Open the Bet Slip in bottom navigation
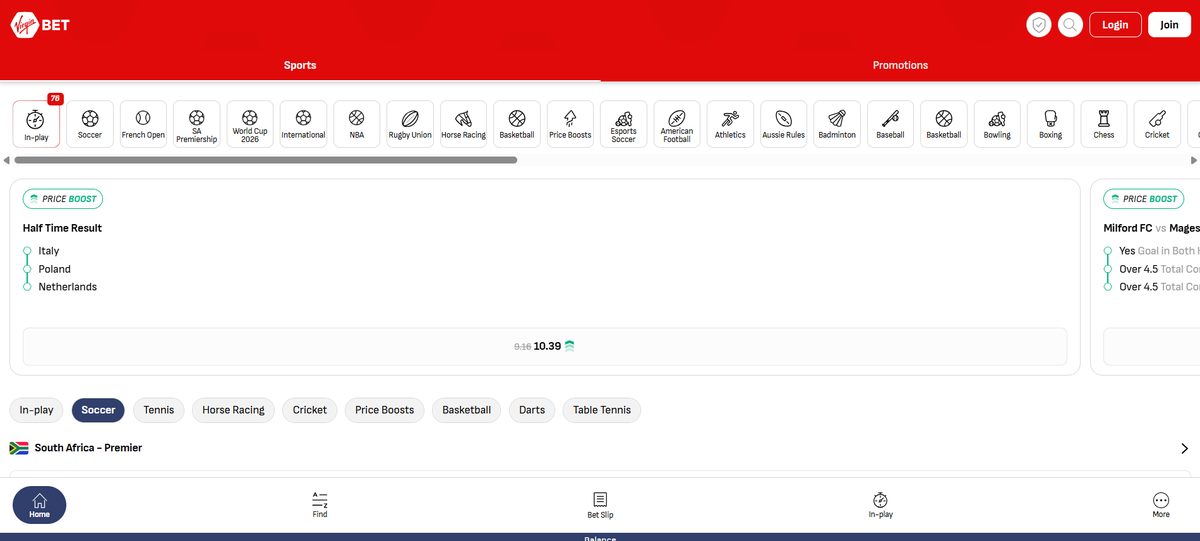 tap(600, 505)
